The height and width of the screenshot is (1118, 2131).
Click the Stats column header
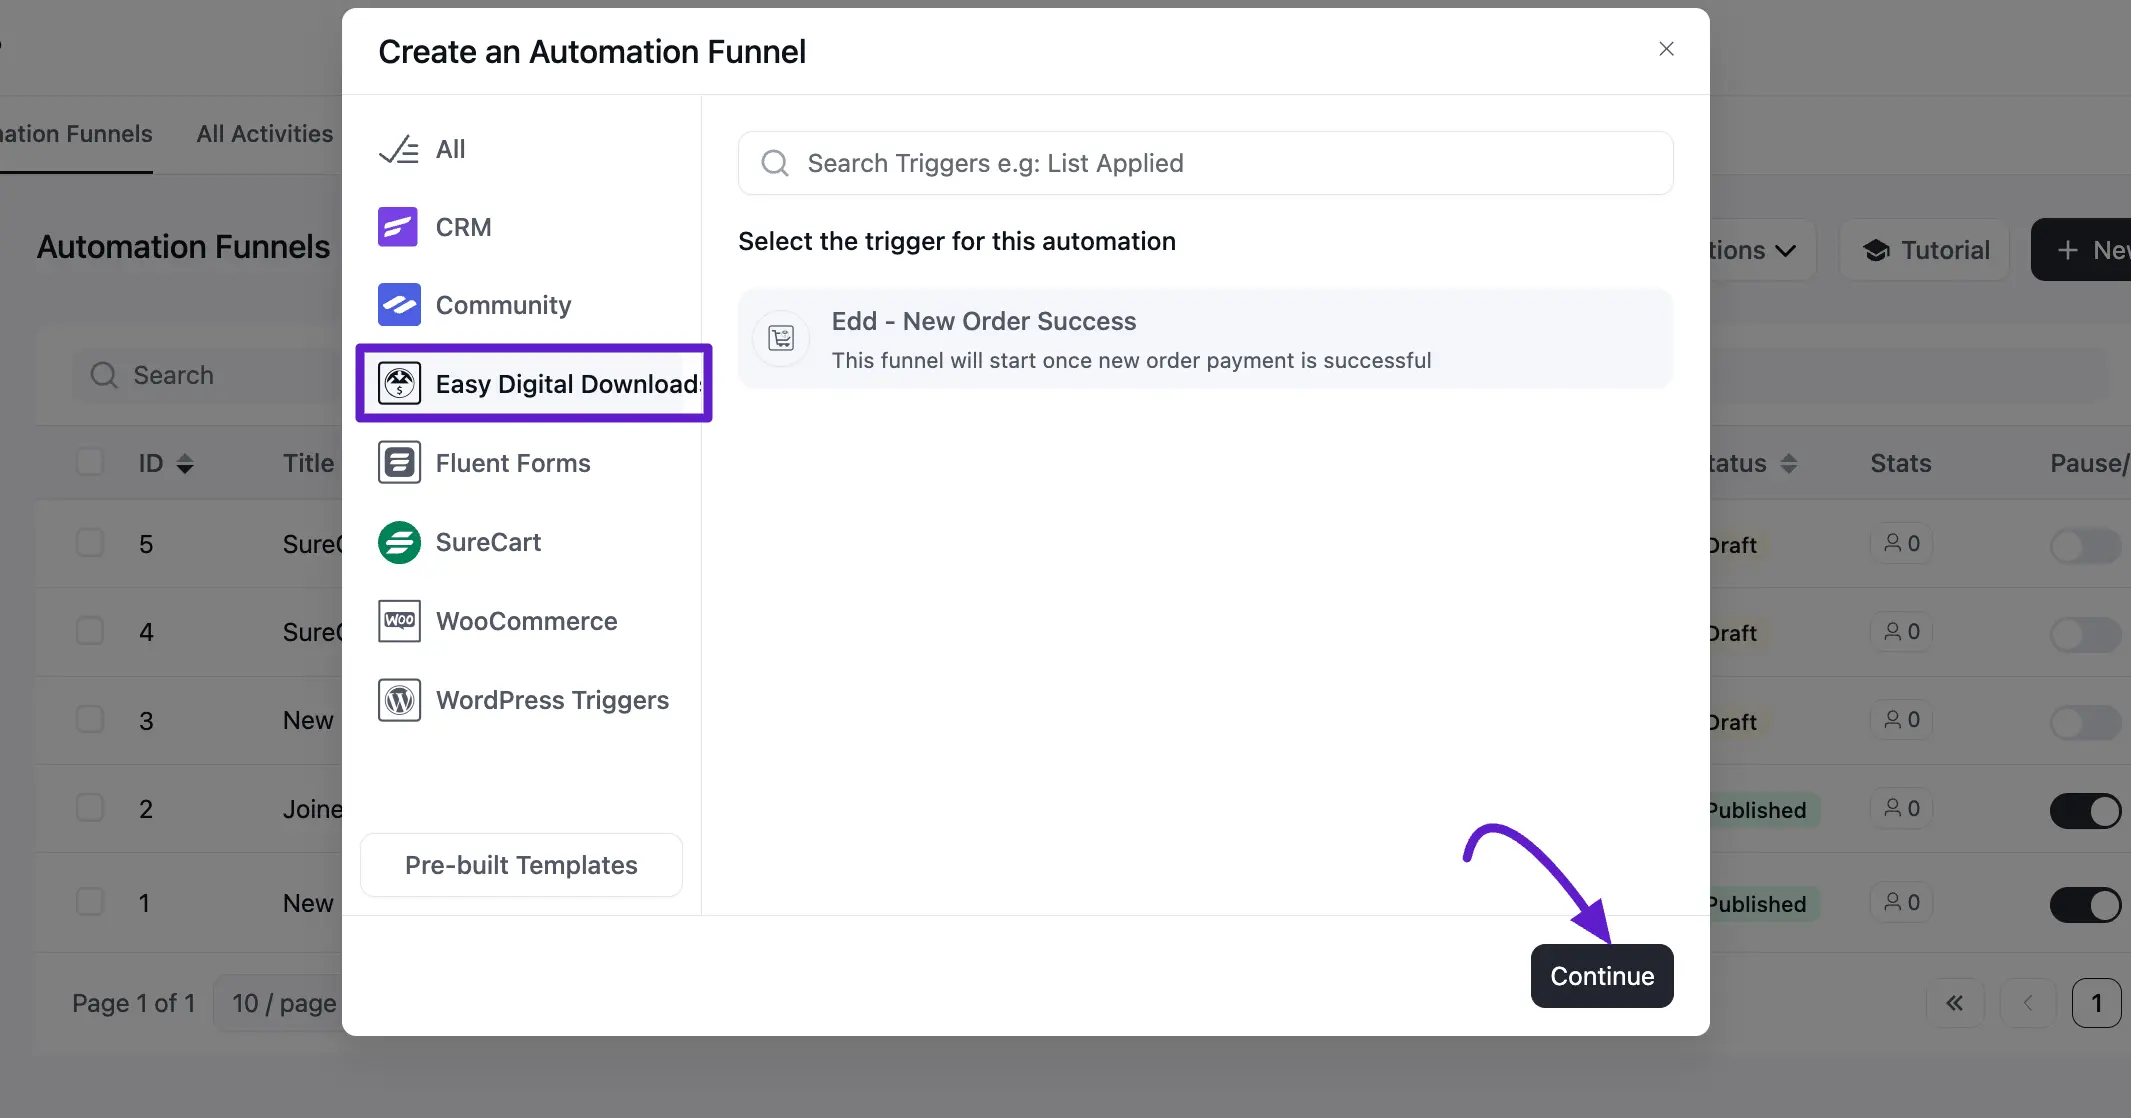click(1900, 463)
